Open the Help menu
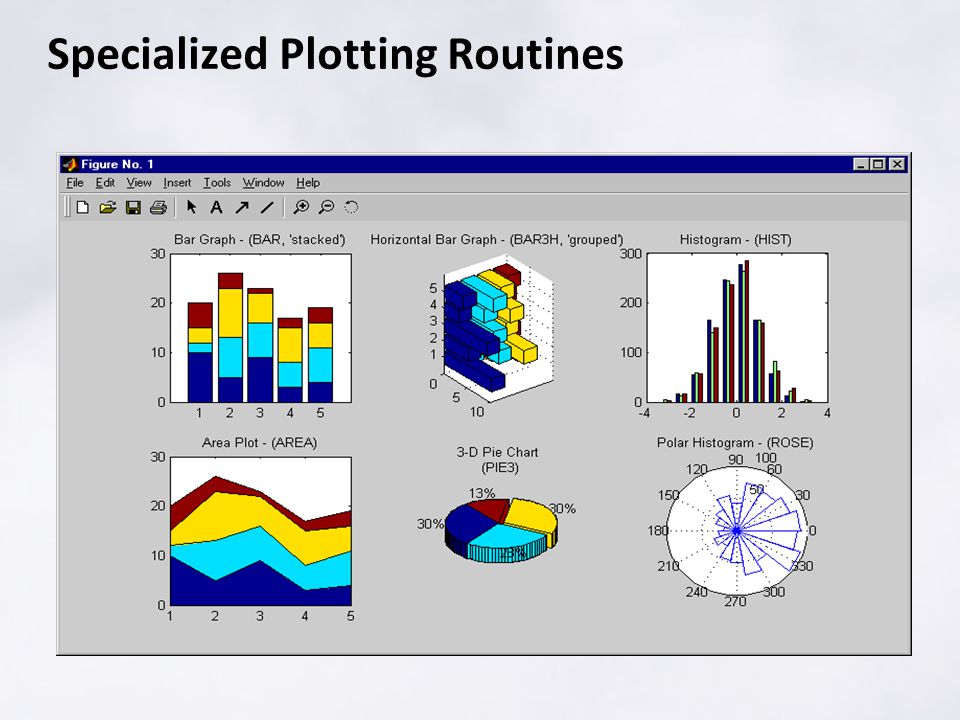 pos(308,182)
